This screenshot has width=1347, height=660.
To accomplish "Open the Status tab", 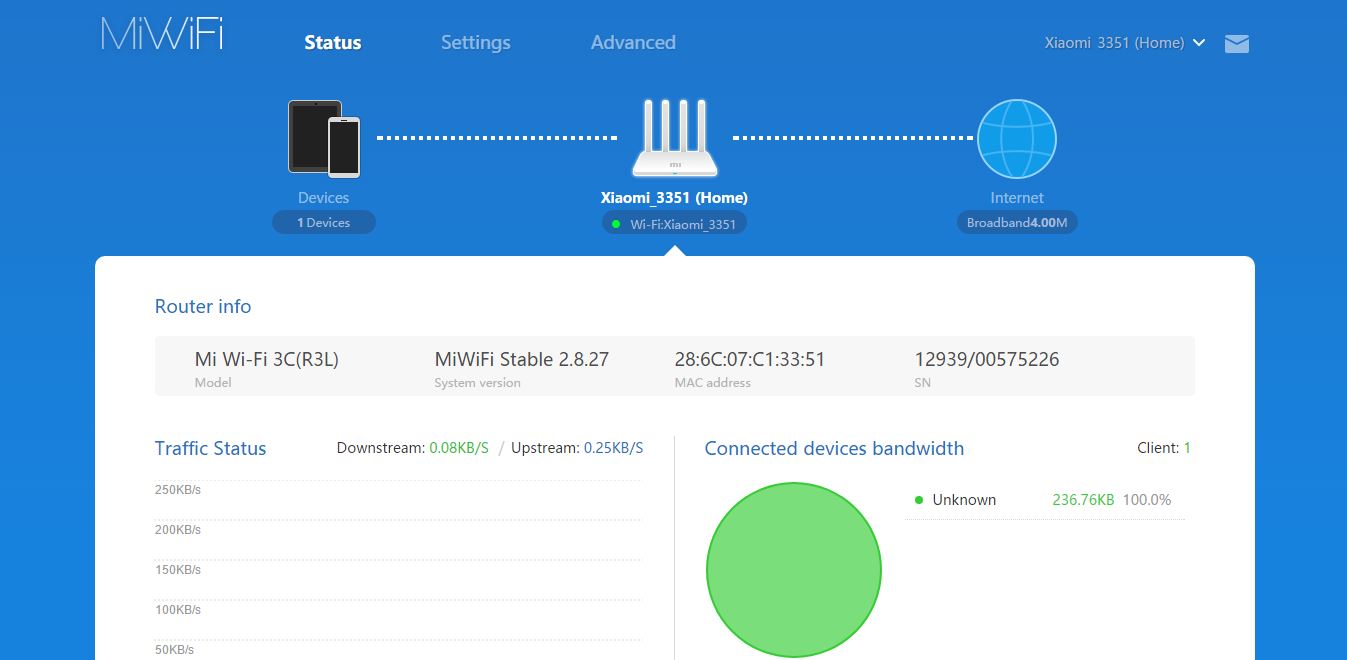I will click(333, 43).
